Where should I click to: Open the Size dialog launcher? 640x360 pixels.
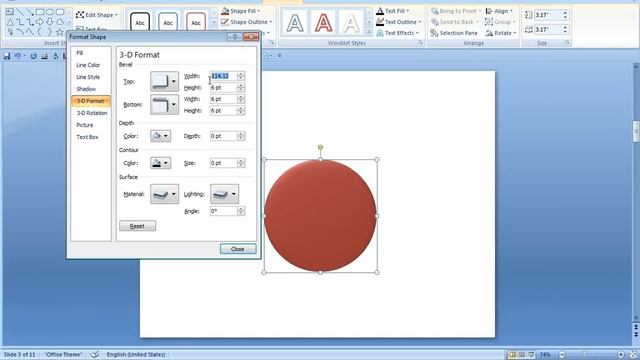[567, 43]
